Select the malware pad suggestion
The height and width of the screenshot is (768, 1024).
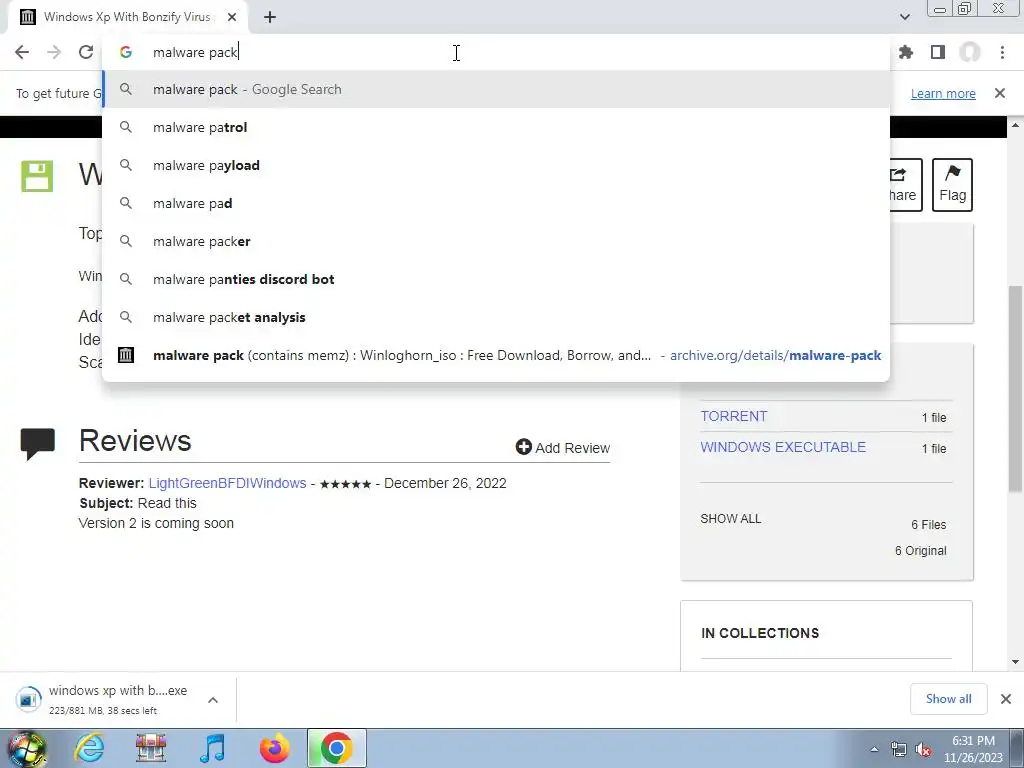coord(496,203)
